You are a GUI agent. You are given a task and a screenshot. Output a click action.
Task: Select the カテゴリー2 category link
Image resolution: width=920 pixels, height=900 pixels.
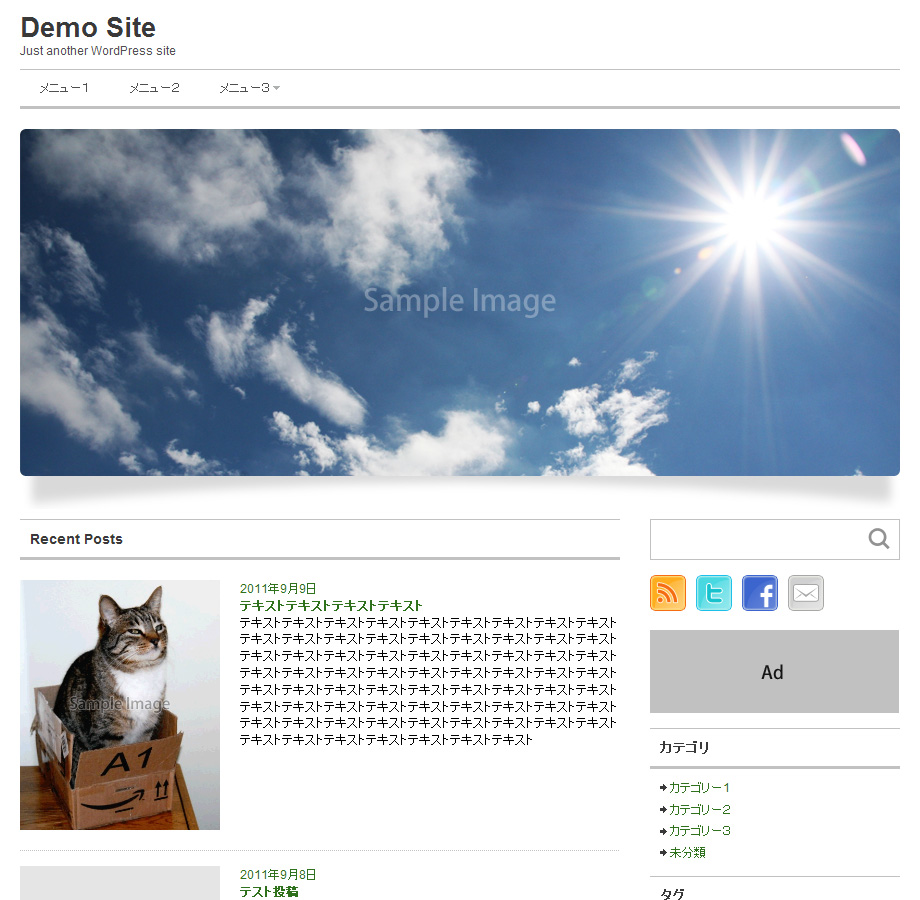click(699, 809)
